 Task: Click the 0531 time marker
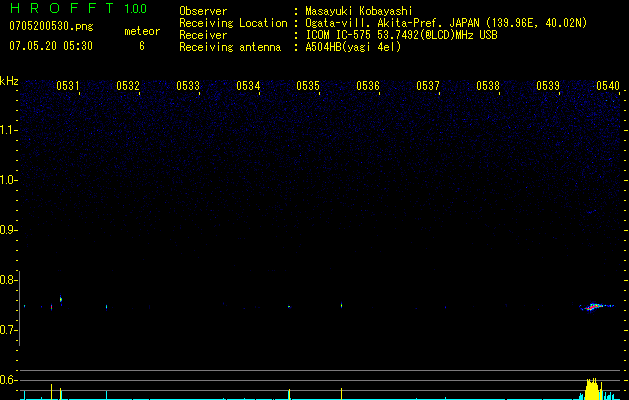tap(68, 85)
